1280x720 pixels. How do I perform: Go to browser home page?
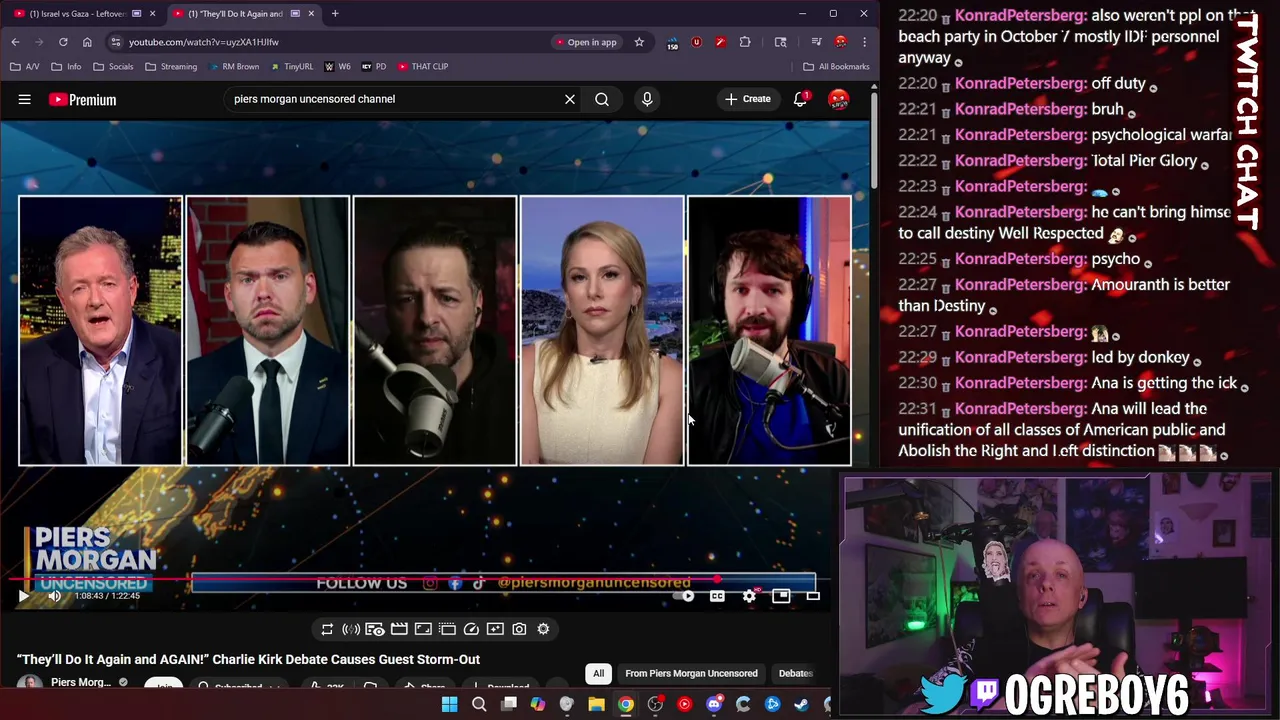tap(87, 42)
